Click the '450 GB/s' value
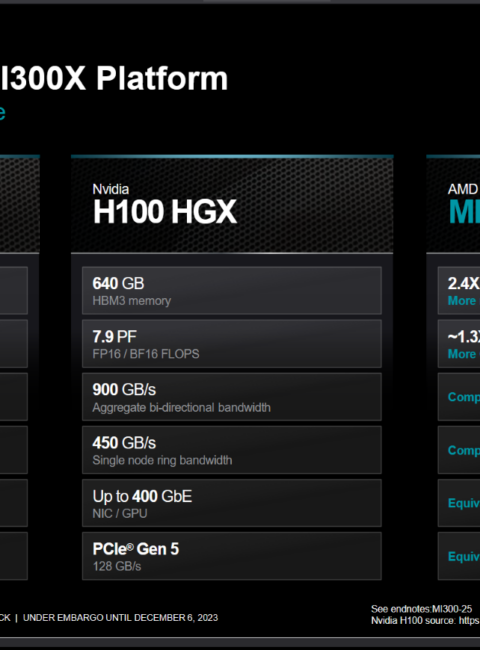The width and height of the screenshot is (480, 650). [x=124, y=443]
